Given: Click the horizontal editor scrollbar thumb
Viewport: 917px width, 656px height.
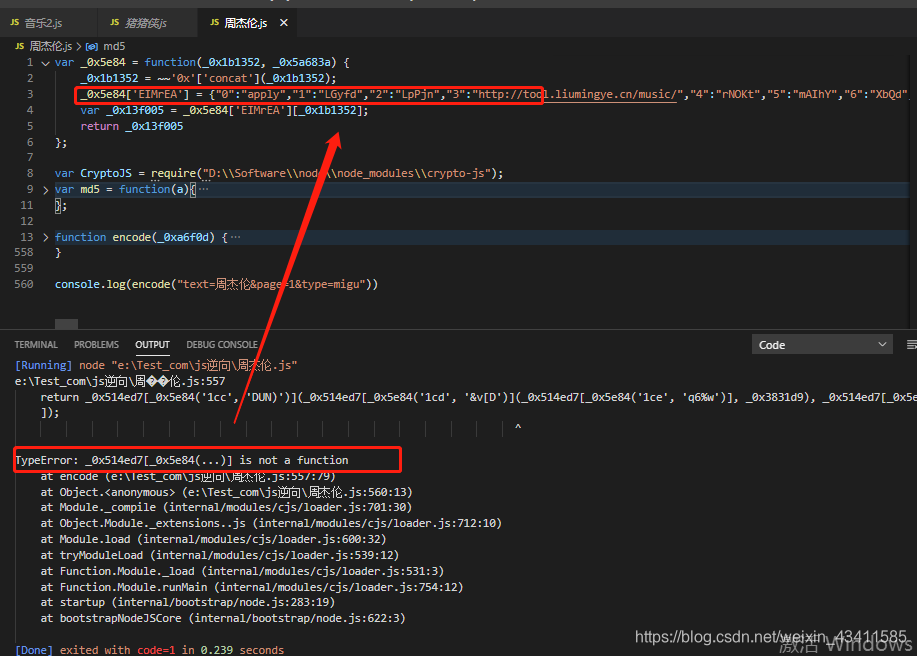Looking at the screenshot, I should (x=66, y=324).
